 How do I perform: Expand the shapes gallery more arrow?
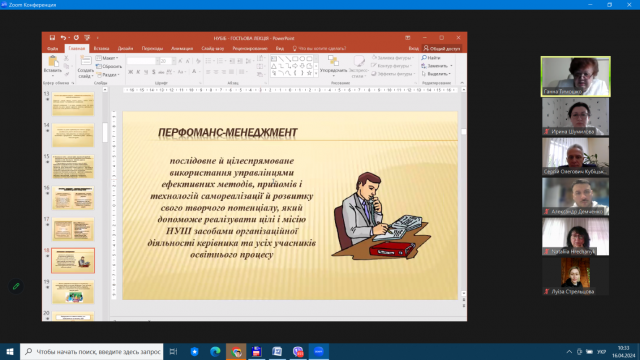[316, 73]
